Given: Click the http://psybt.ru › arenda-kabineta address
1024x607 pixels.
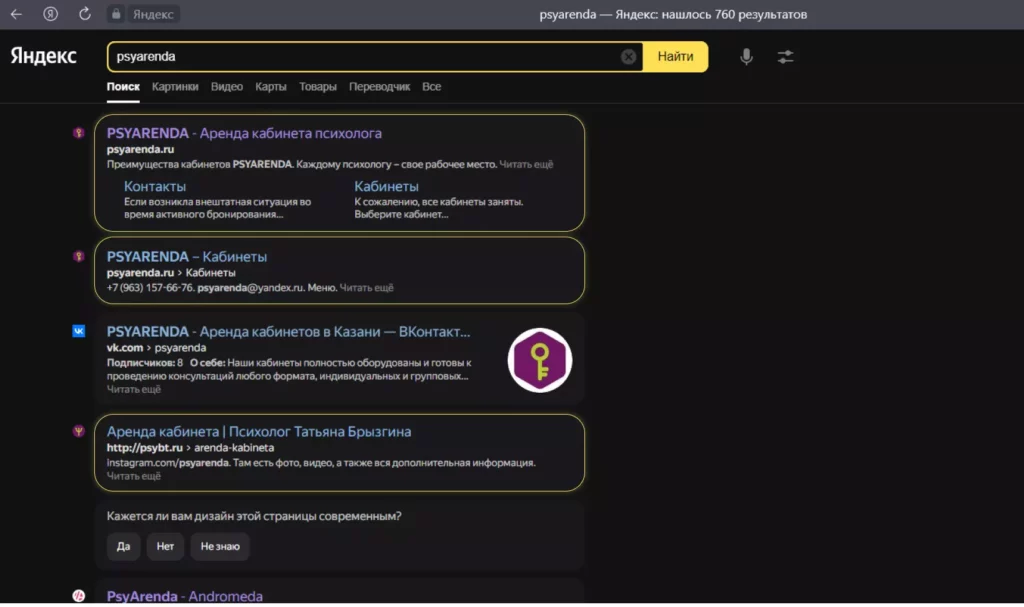Looking at the screenshot, I should (x=191, y=448).
